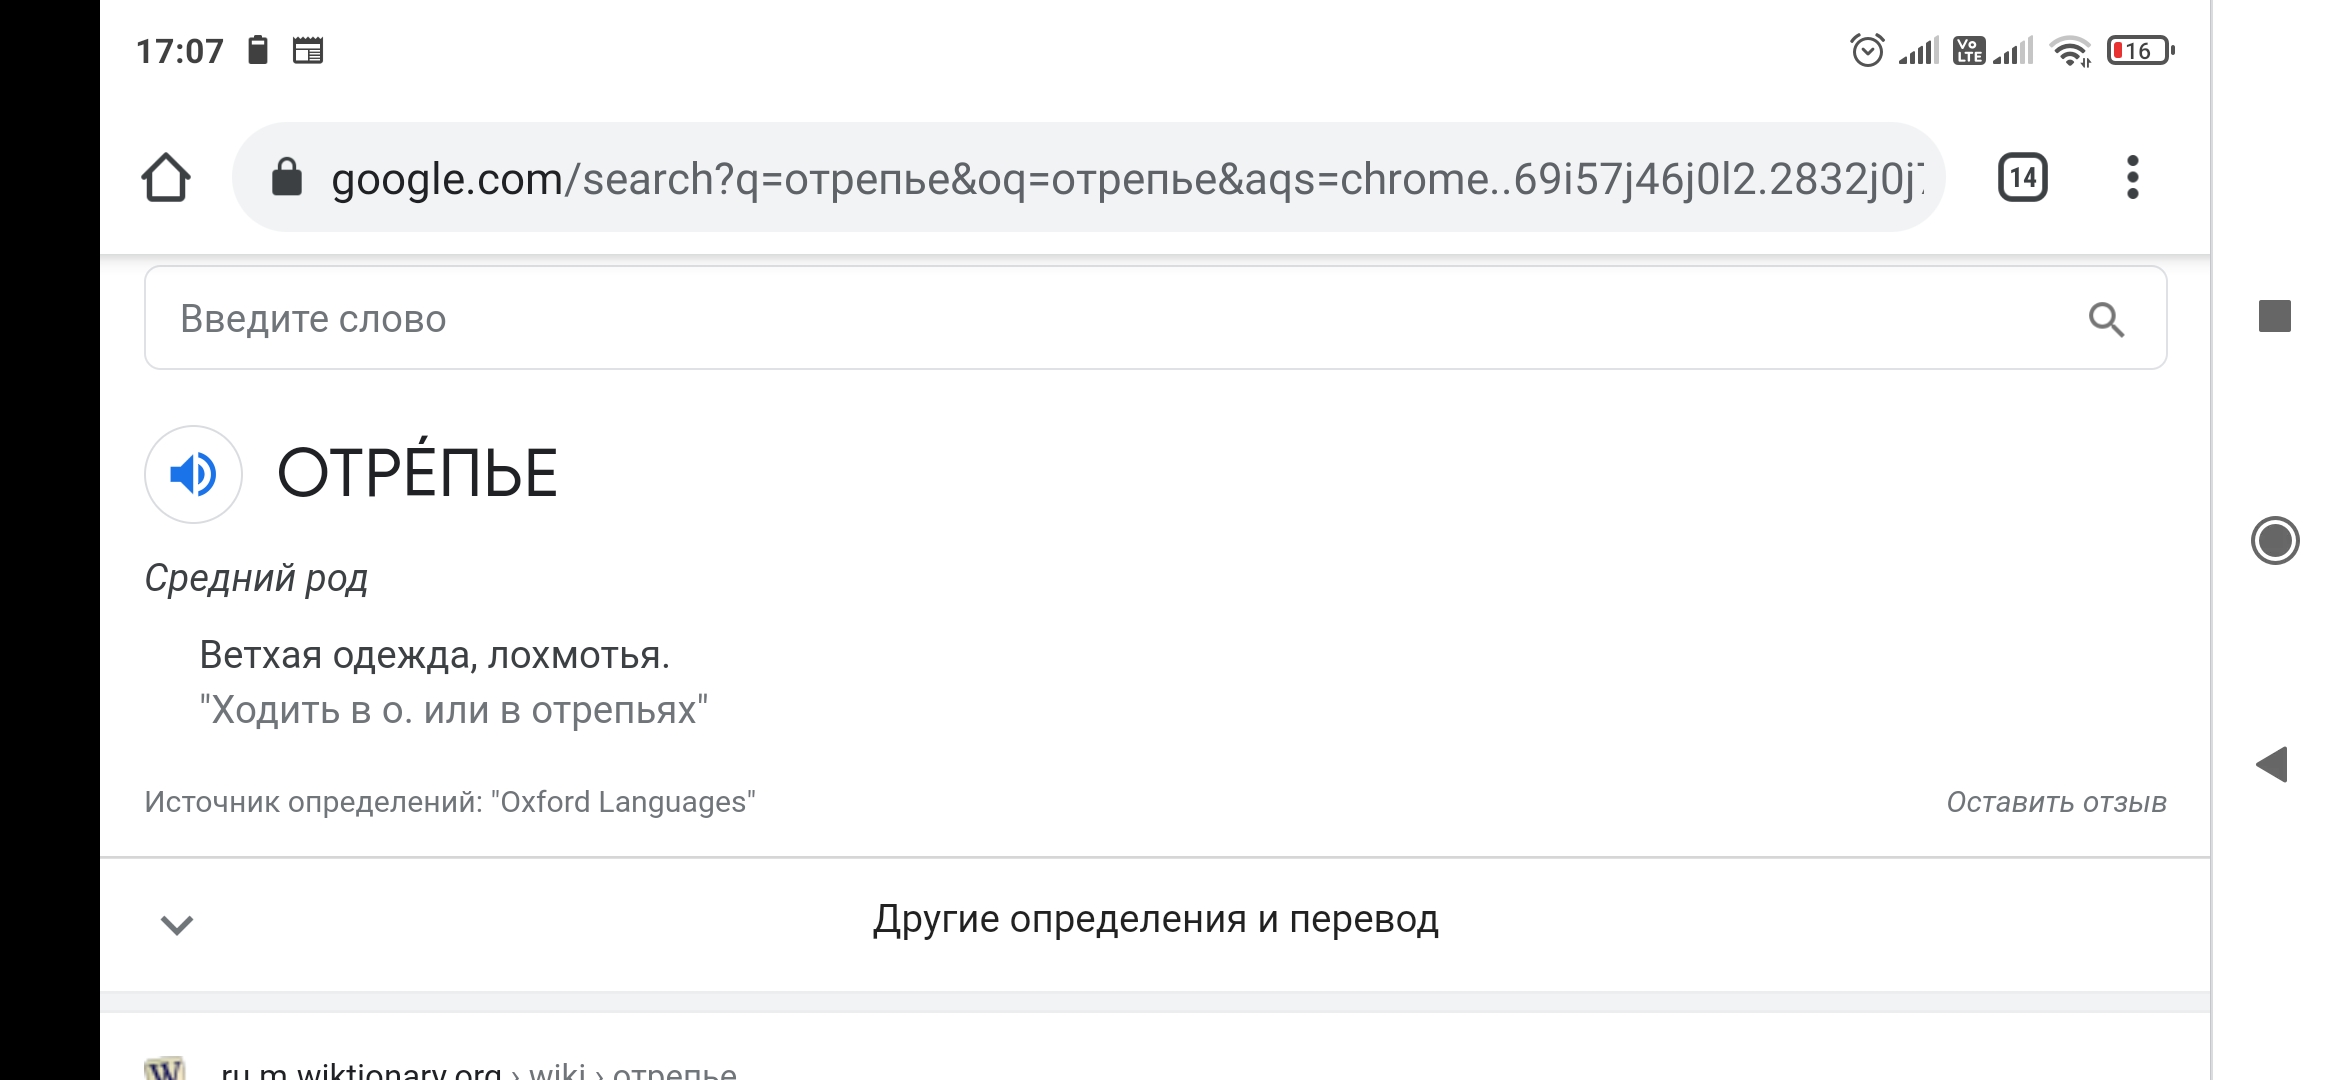Tap the Wi-Fi signal icon in status bar
The height and width of the screenshot is (1080, 2340).
(x=2070, y=51)
